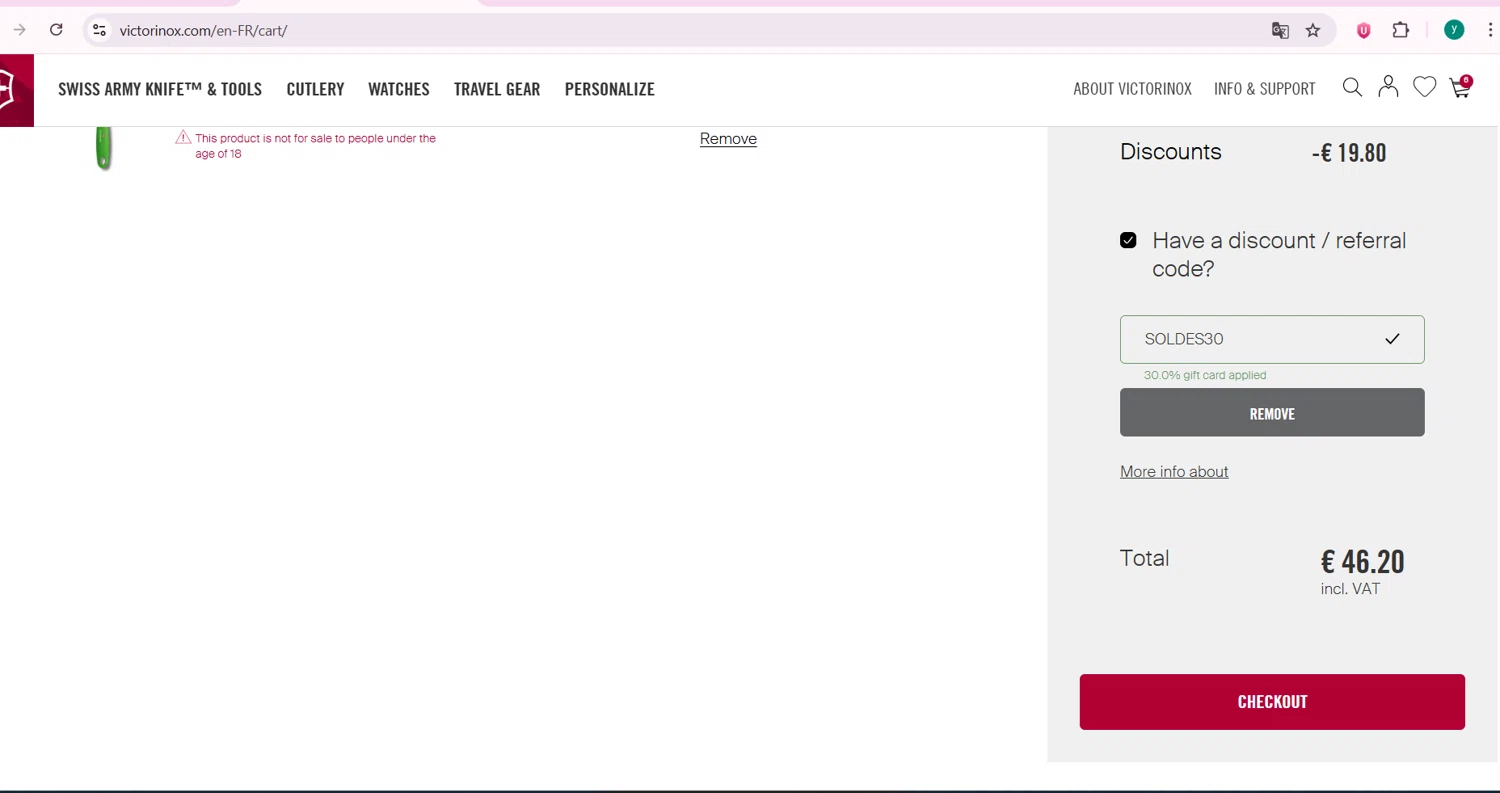Click the grey REMOVE discount code button

click(x=1272, y=412)
